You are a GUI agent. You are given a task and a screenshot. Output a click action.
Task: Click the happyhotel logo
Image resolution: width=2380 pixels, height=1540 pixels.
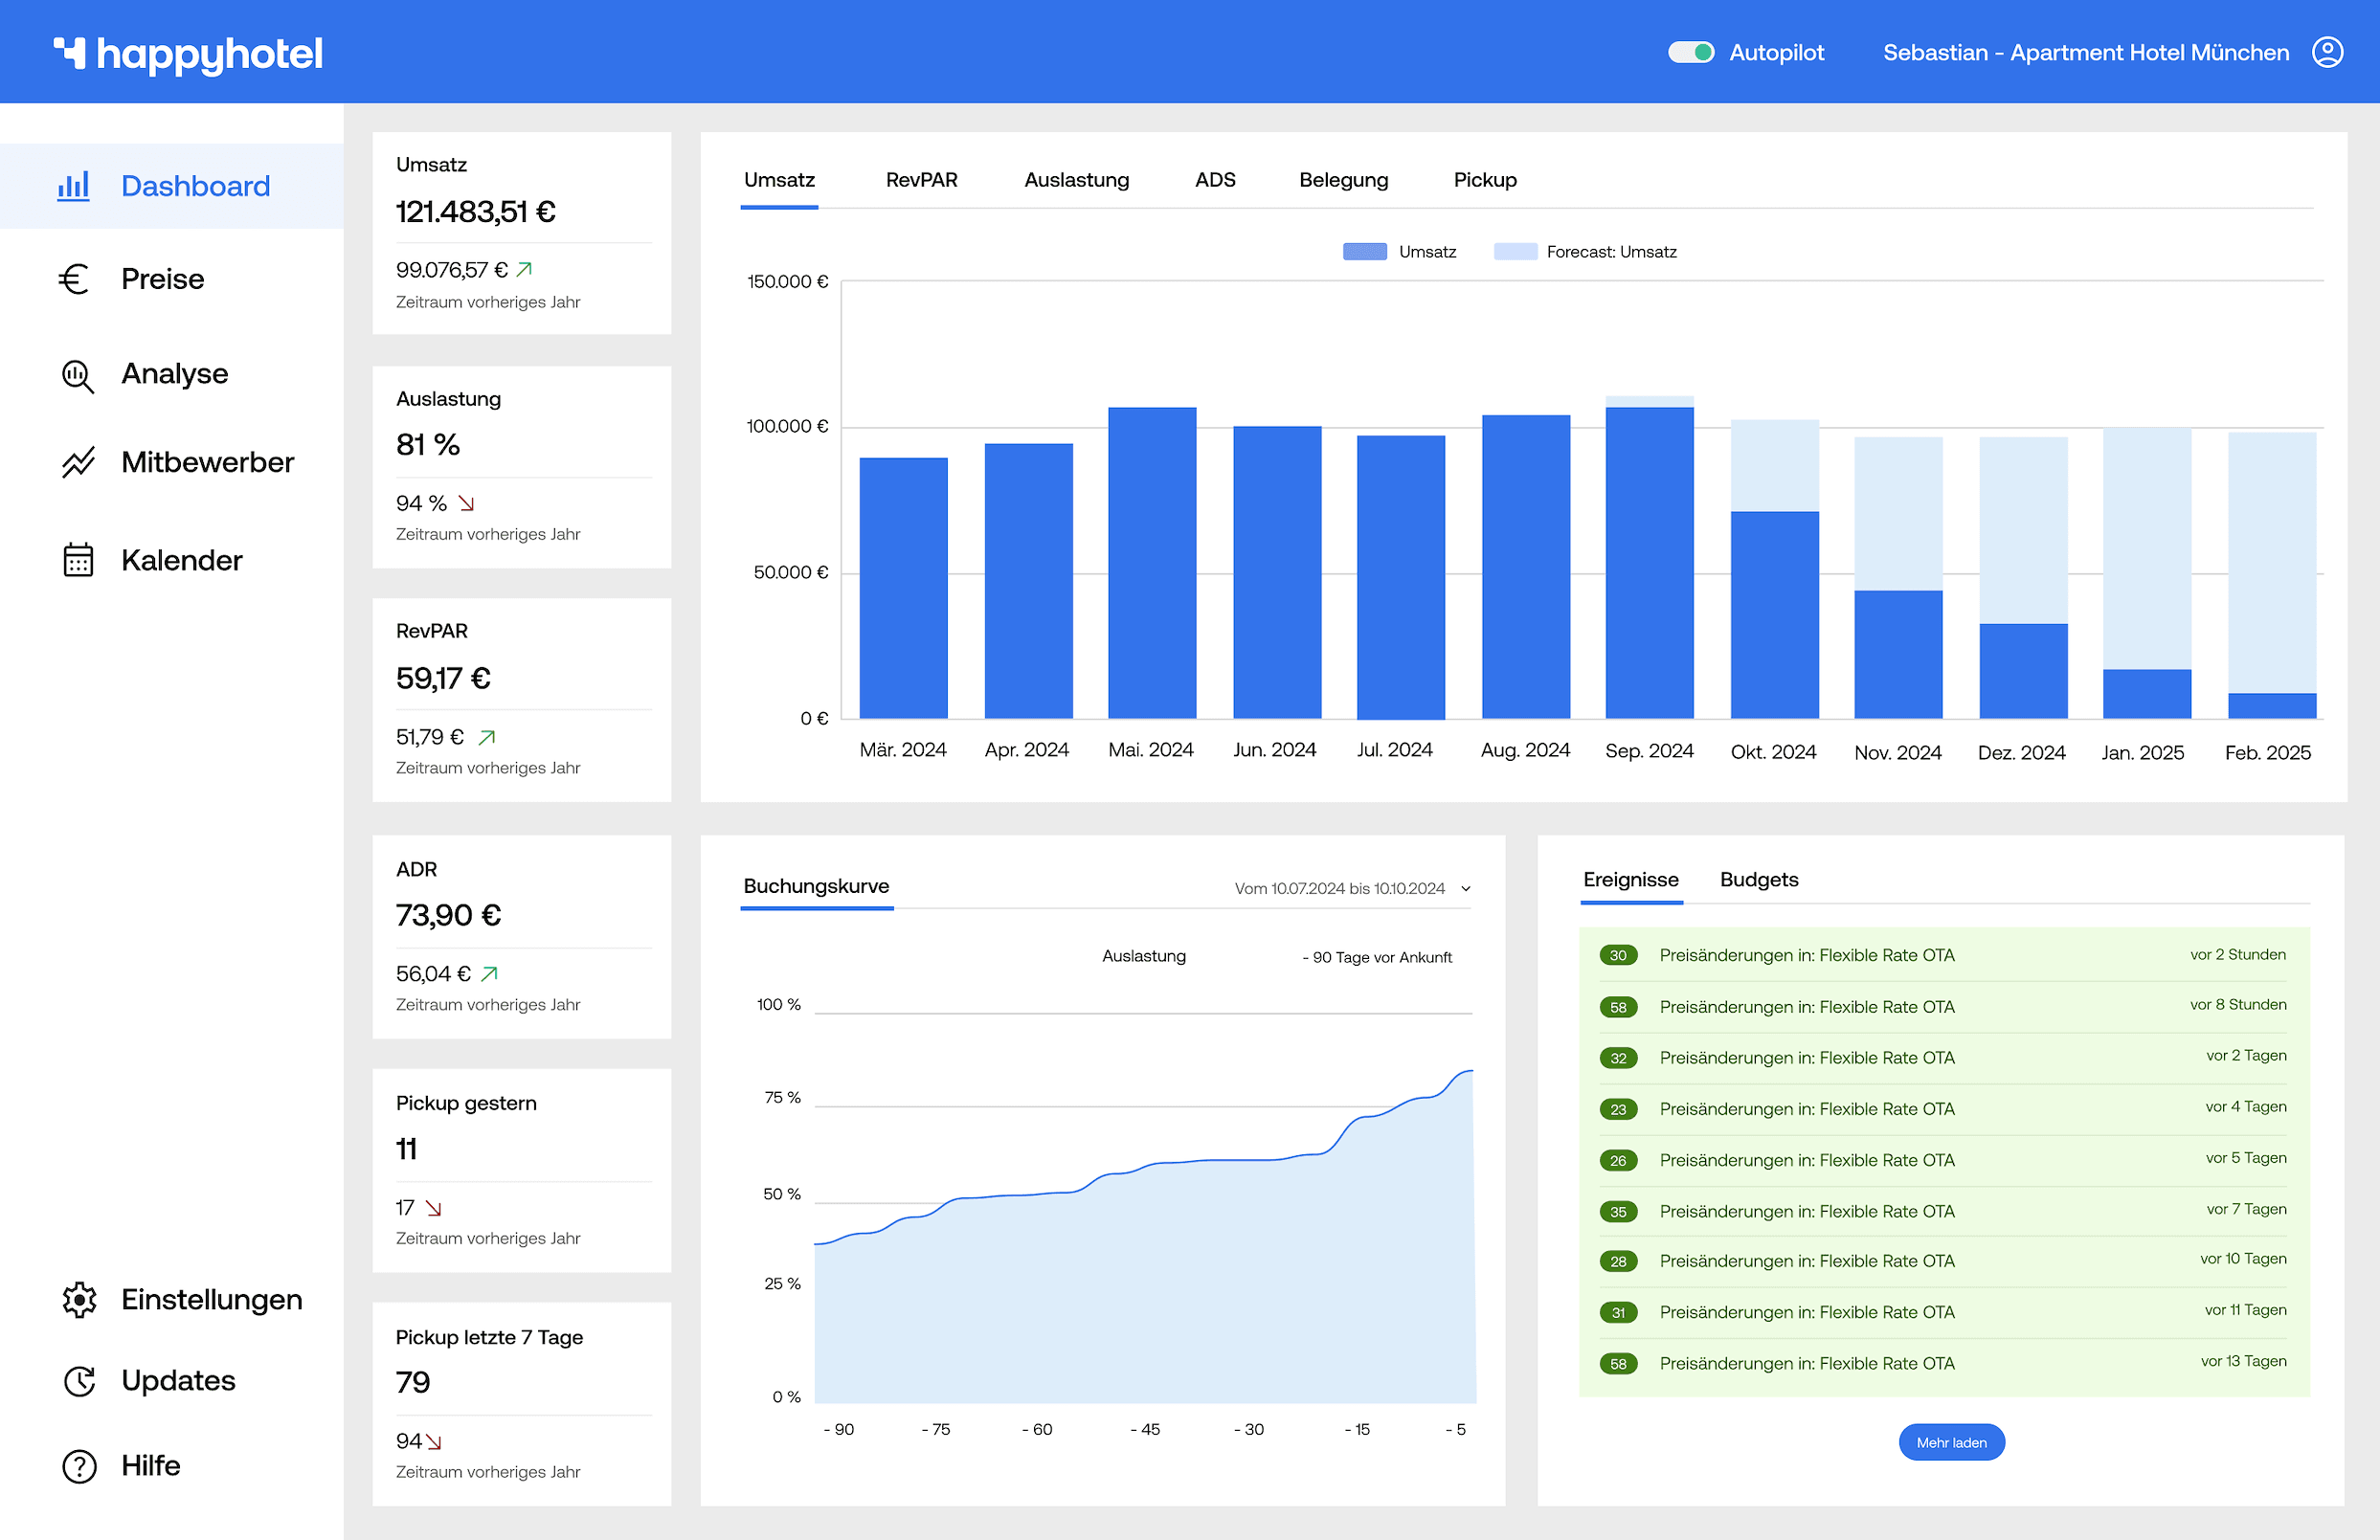pos(188,53)
